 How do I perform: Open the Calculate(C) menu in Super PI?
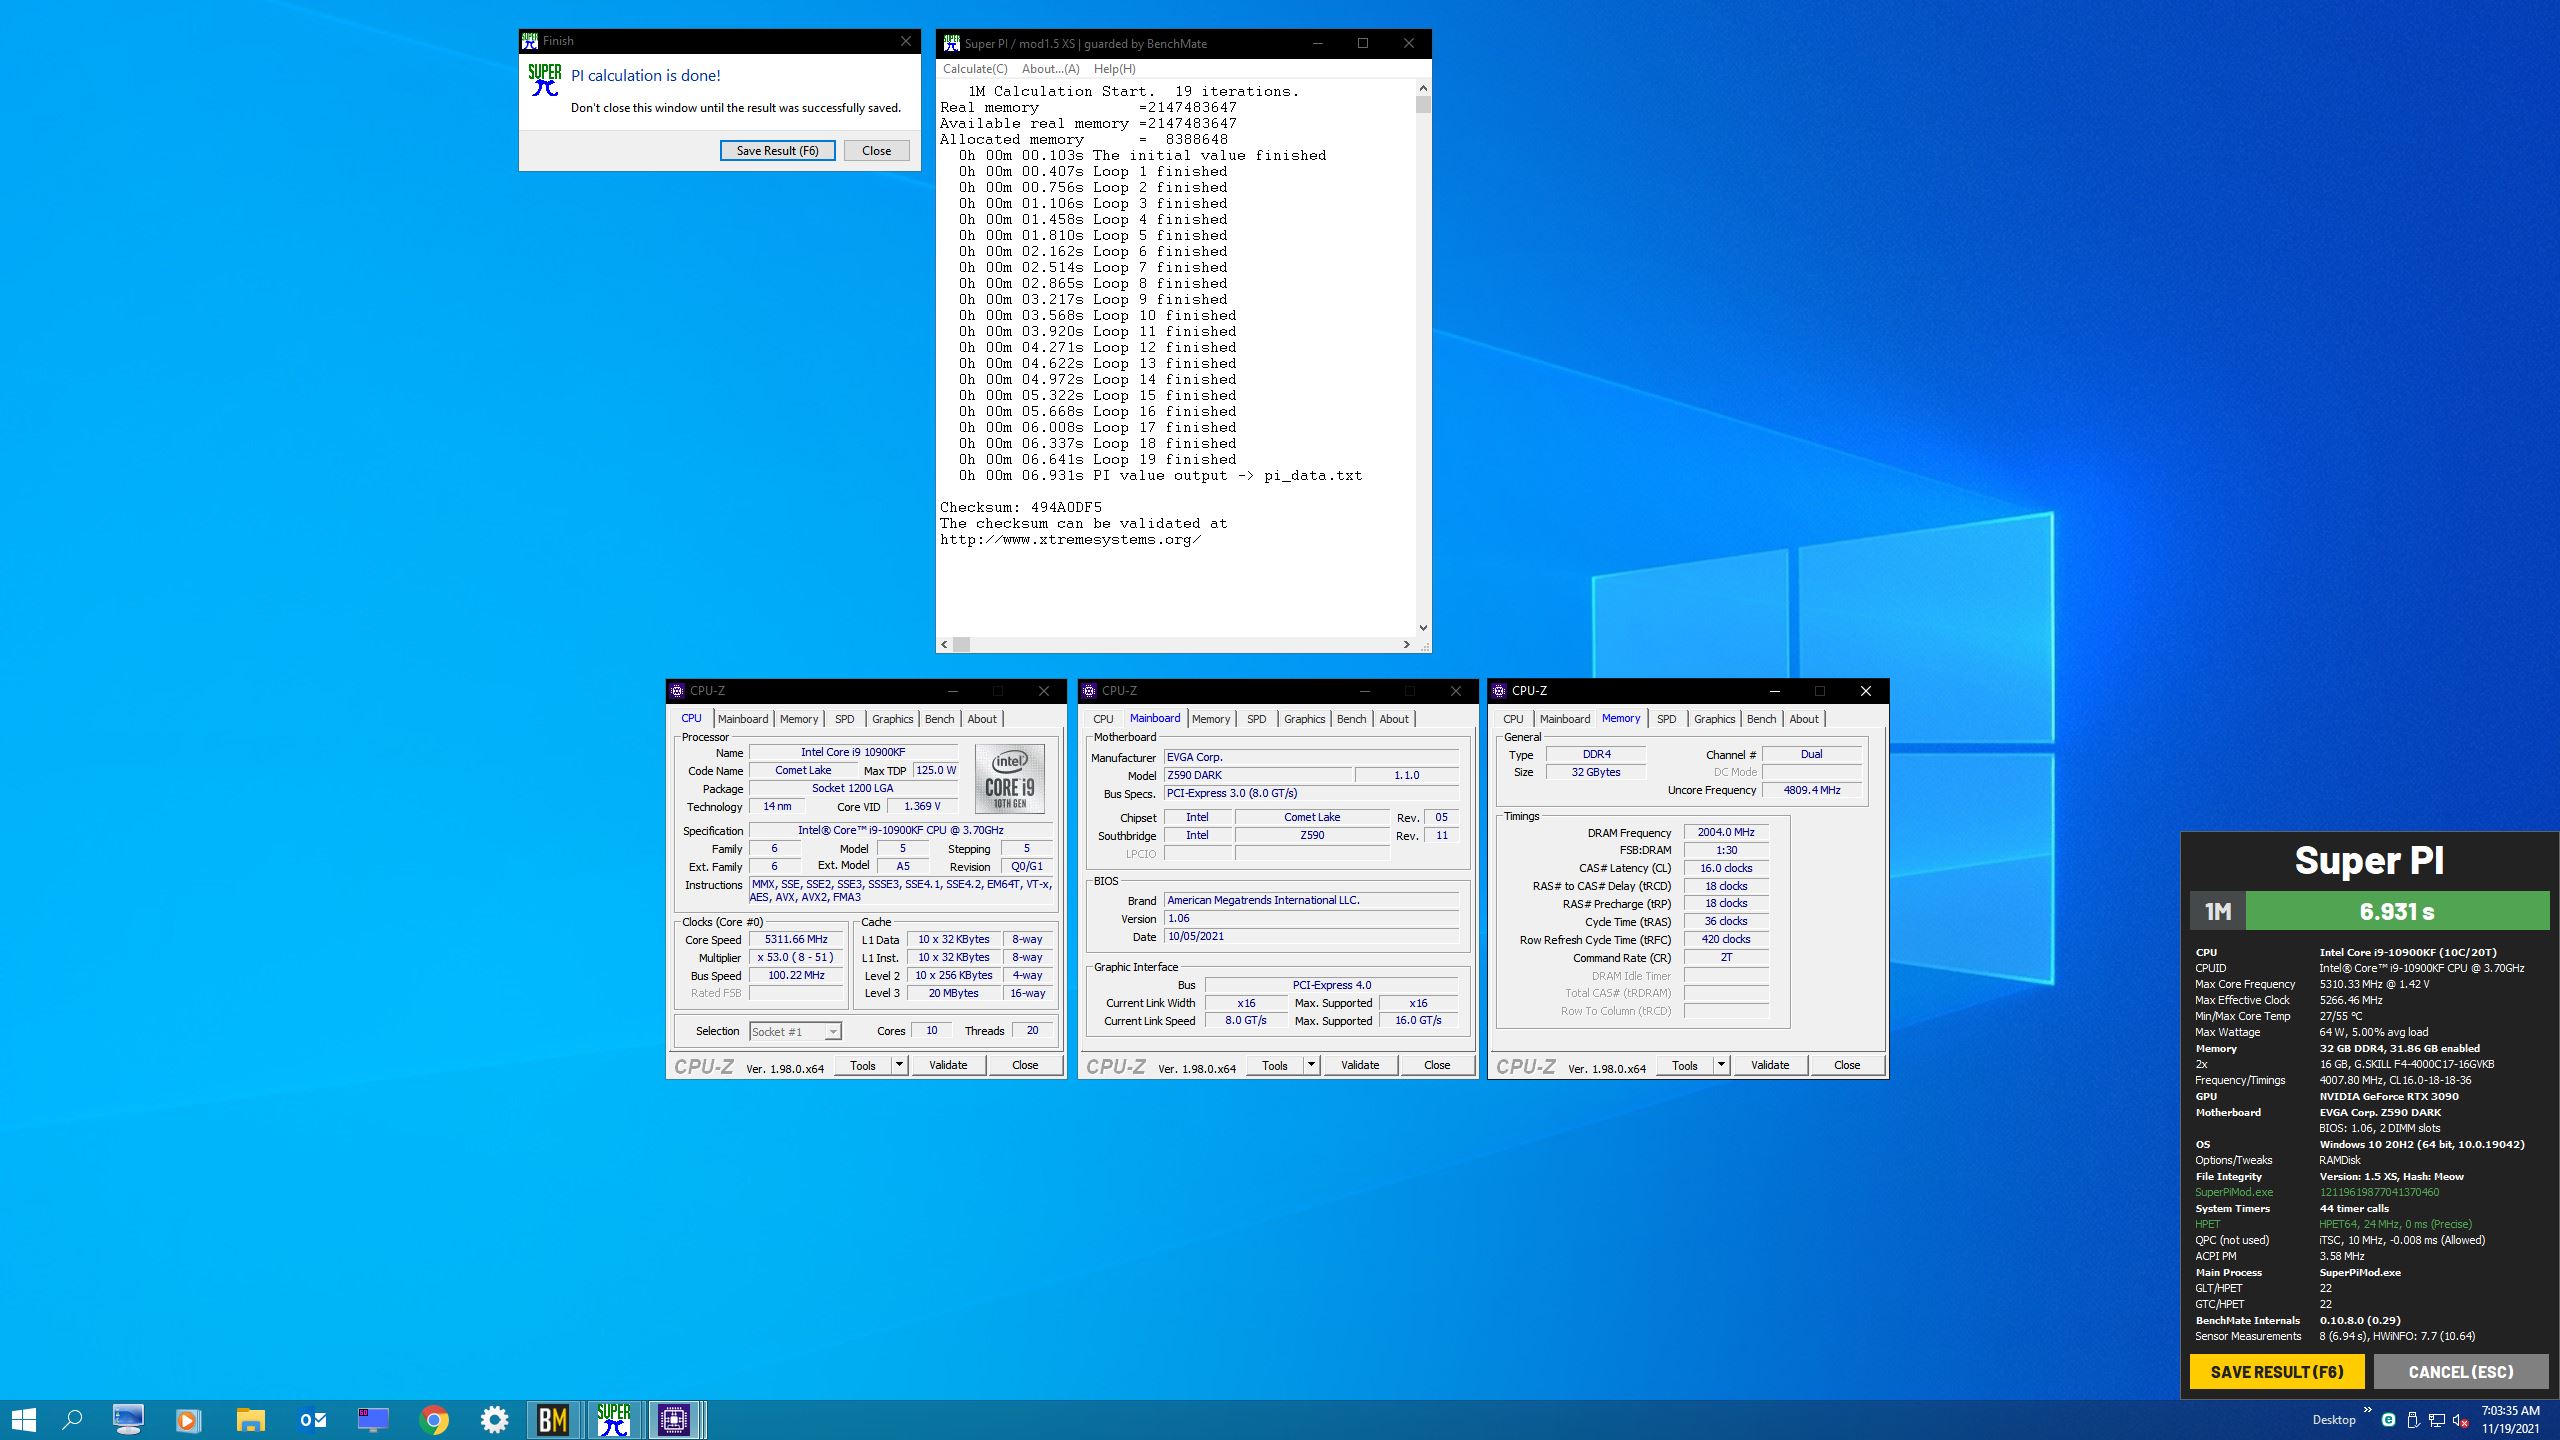click(x=974, y=69)
